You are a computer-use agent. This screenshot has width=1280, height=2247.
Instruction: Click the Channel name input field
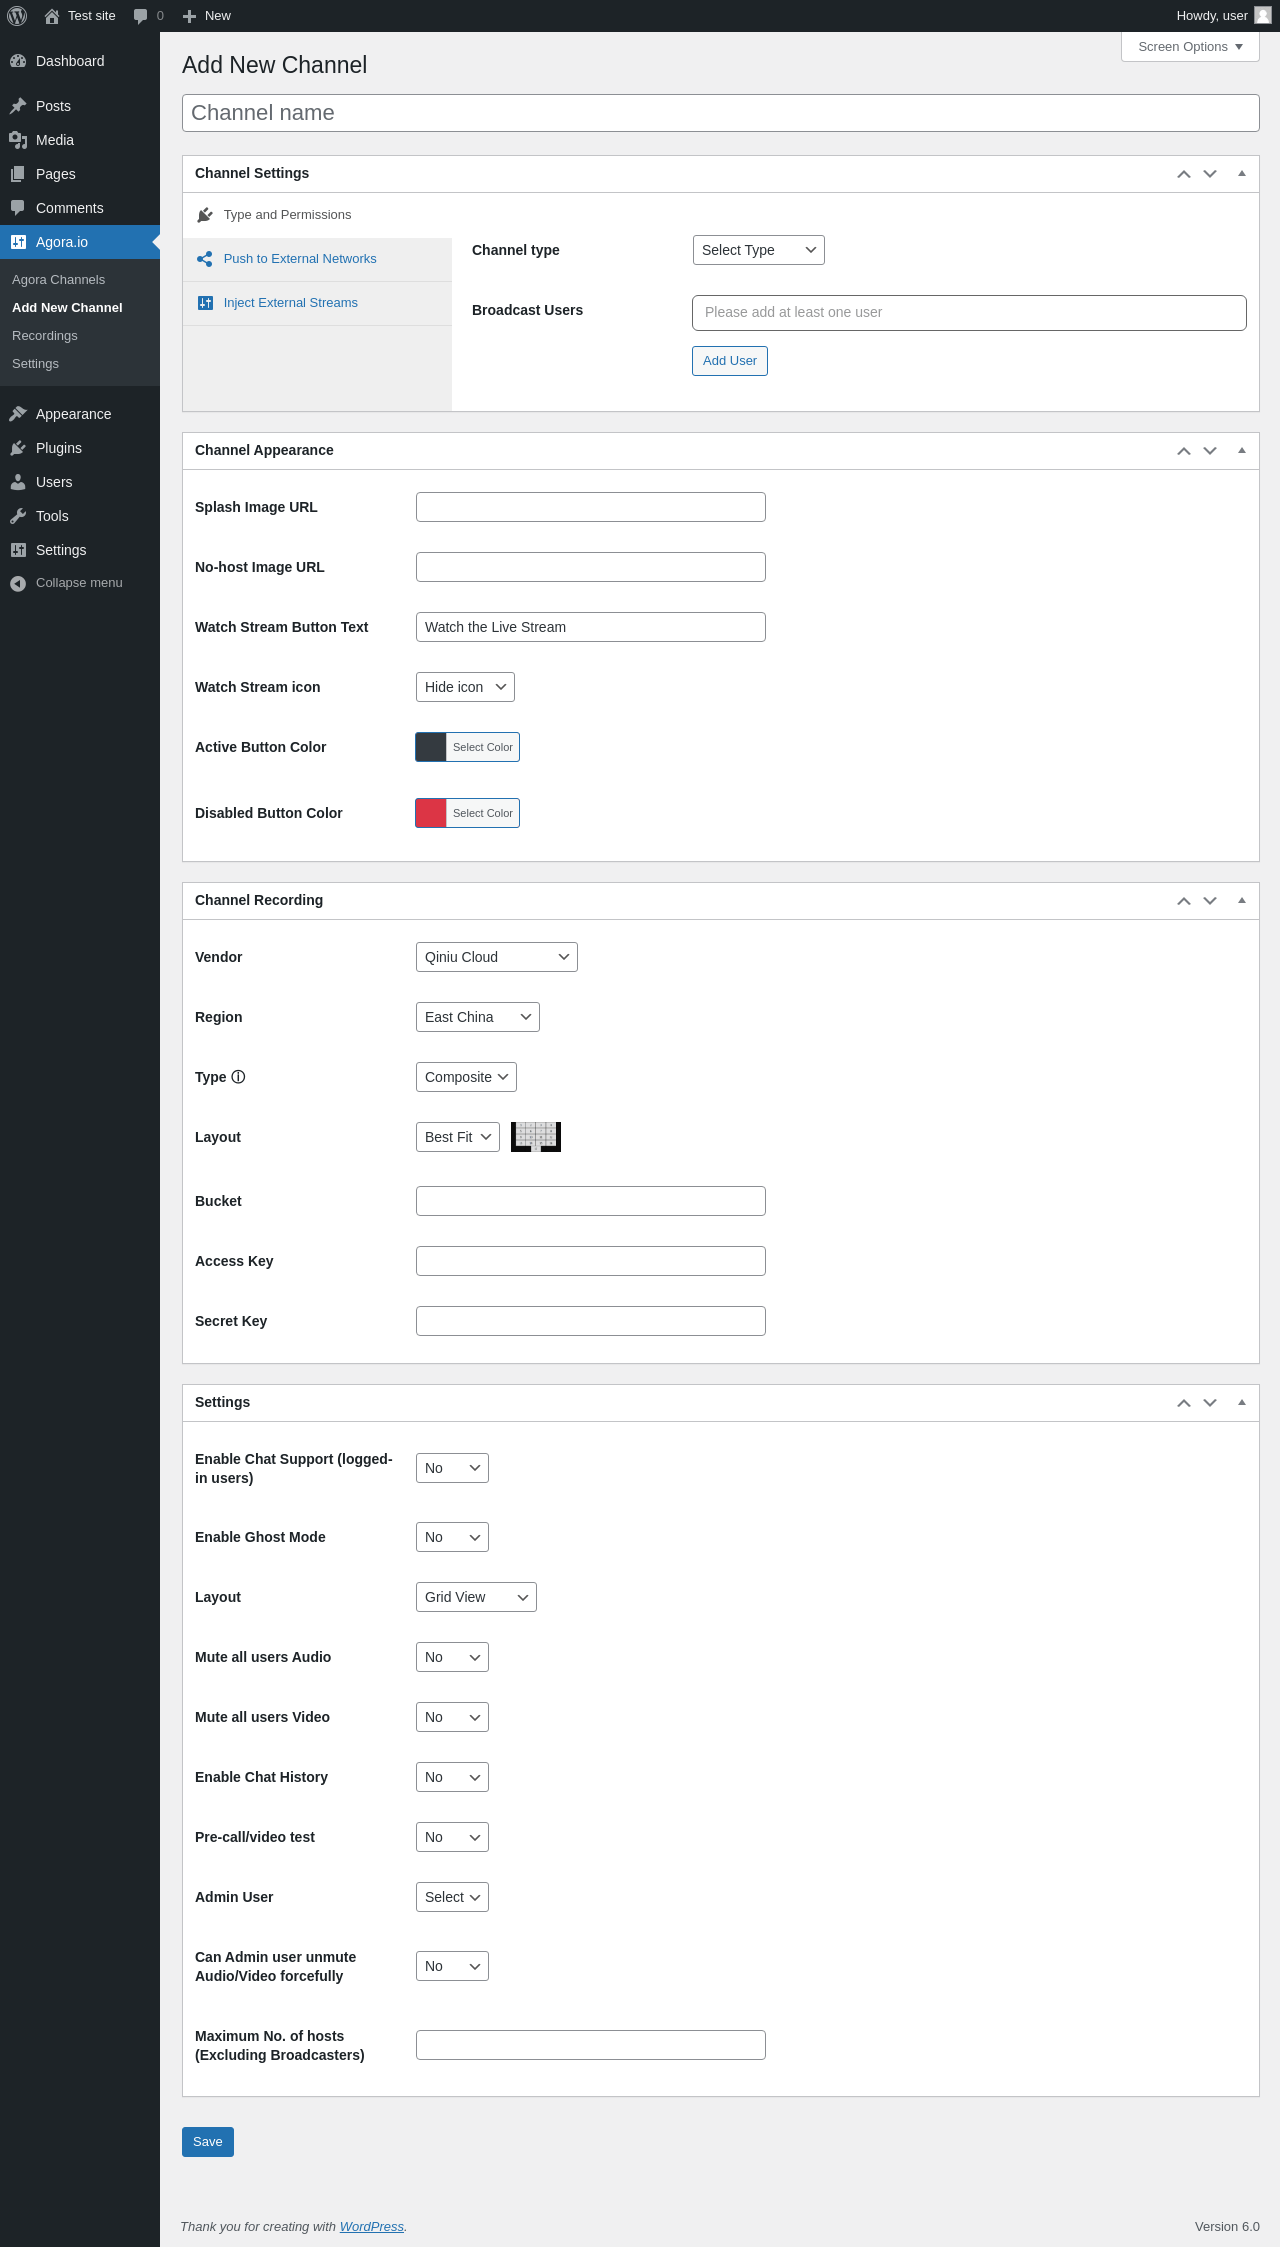[x=720, y=113]
